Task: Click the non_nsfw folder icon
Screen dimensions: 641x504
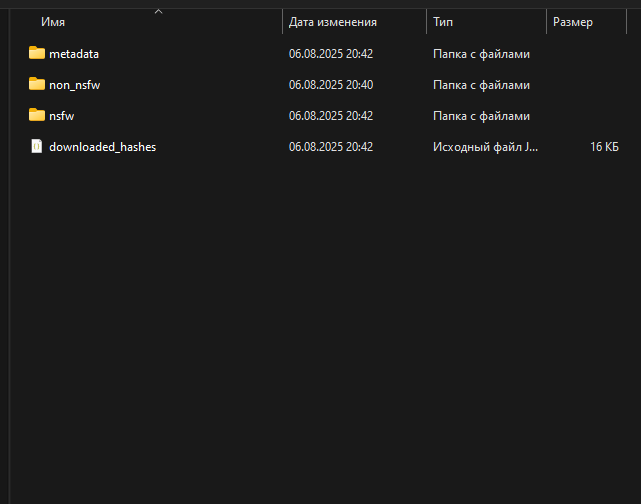Action: pos(37,84)
